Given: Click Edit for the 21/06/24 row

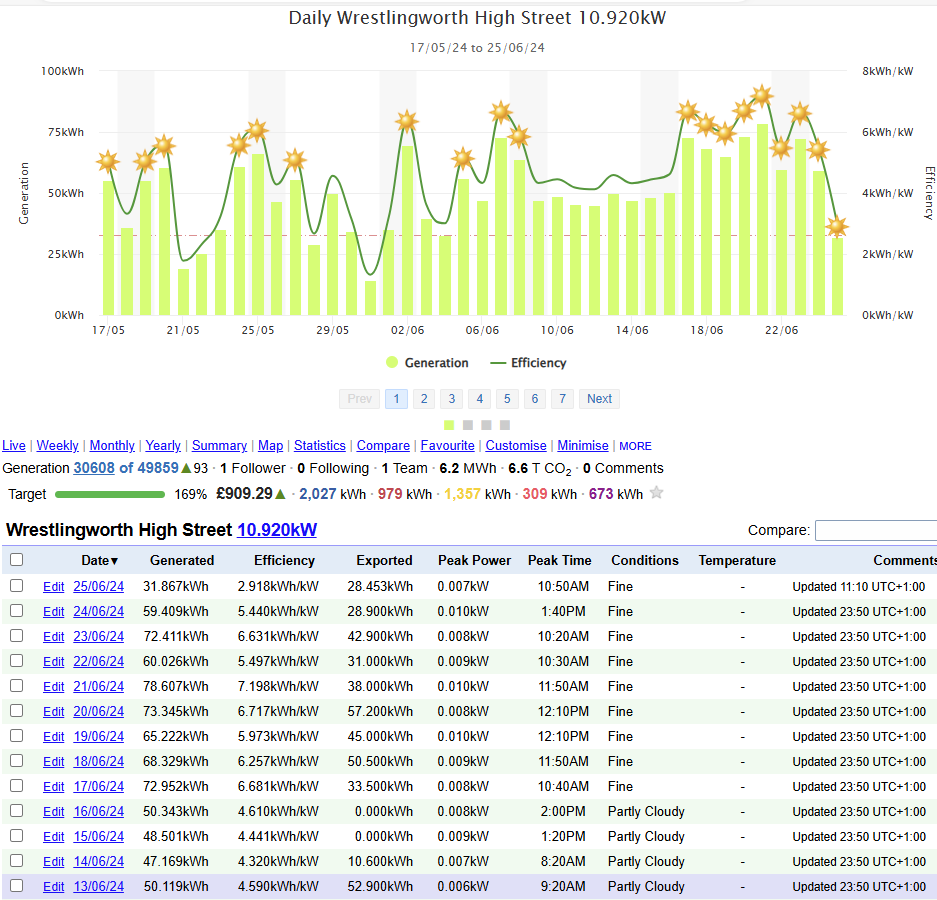Looking at the screenshot, I should pyautogui.click(x=53, y=687).
